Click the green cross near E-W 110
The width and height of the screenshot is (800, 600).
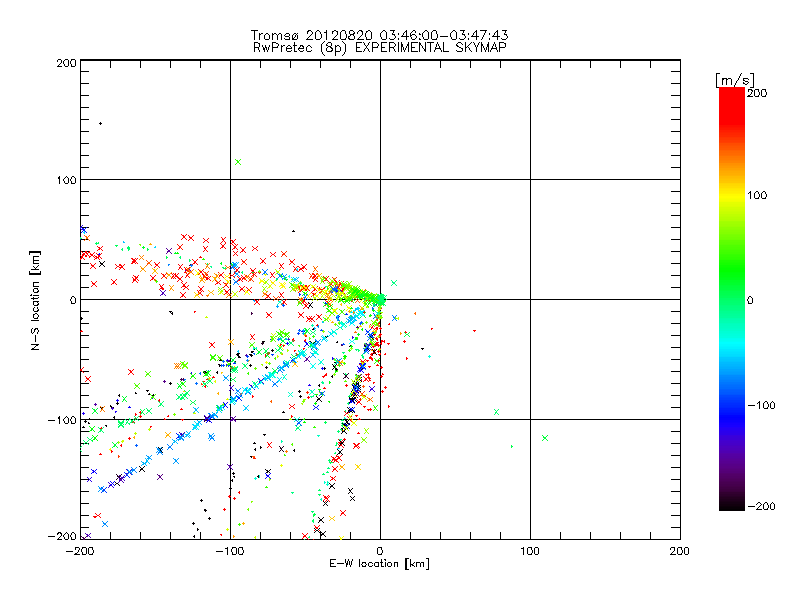(545, 438)
